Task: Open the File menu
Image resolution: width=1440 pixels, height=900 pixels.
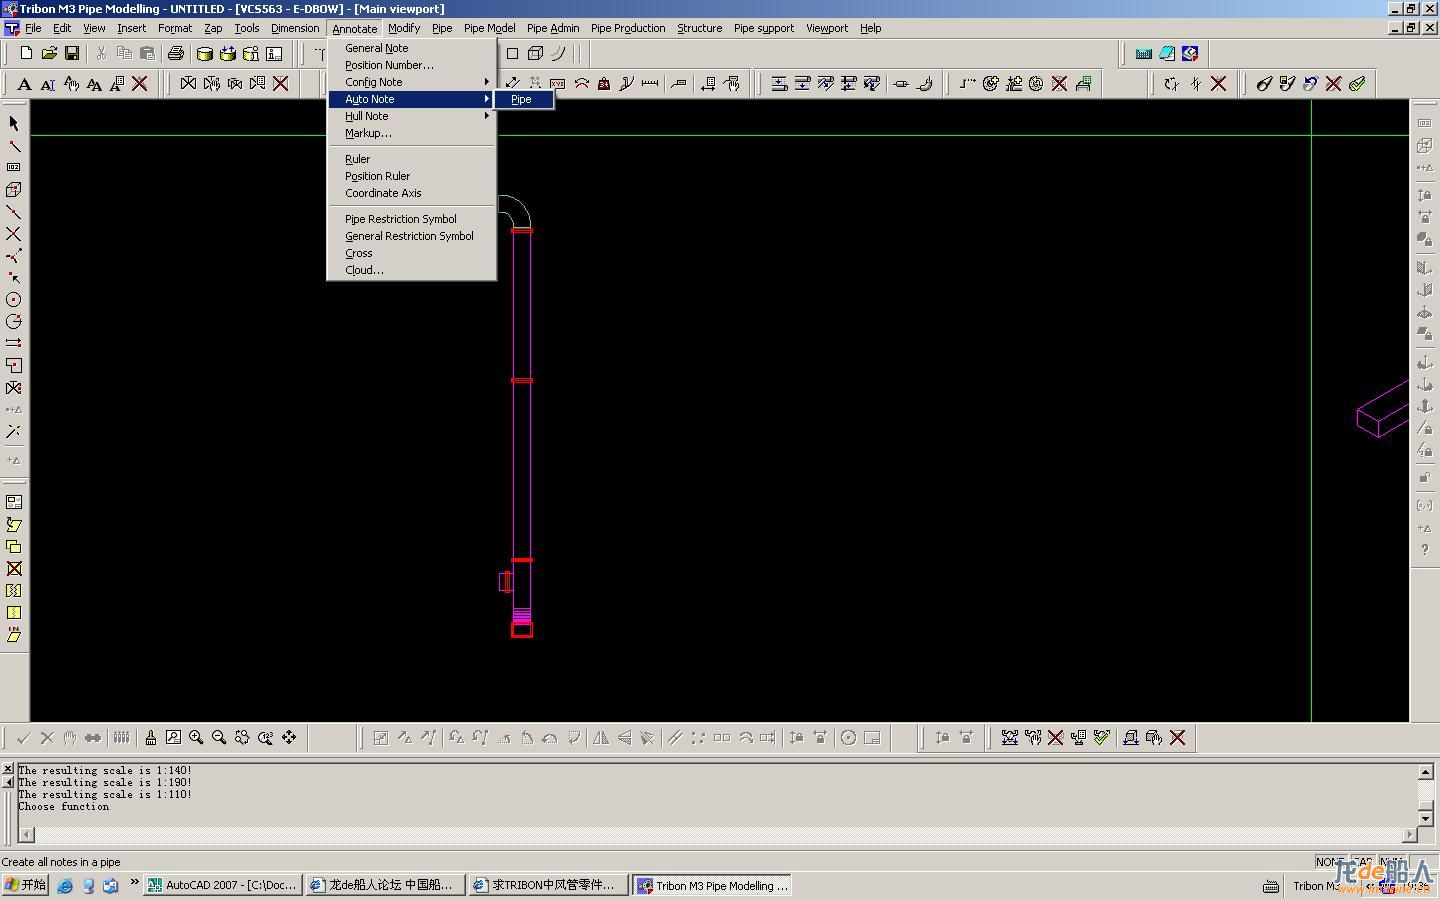Action: coord(33,28)
